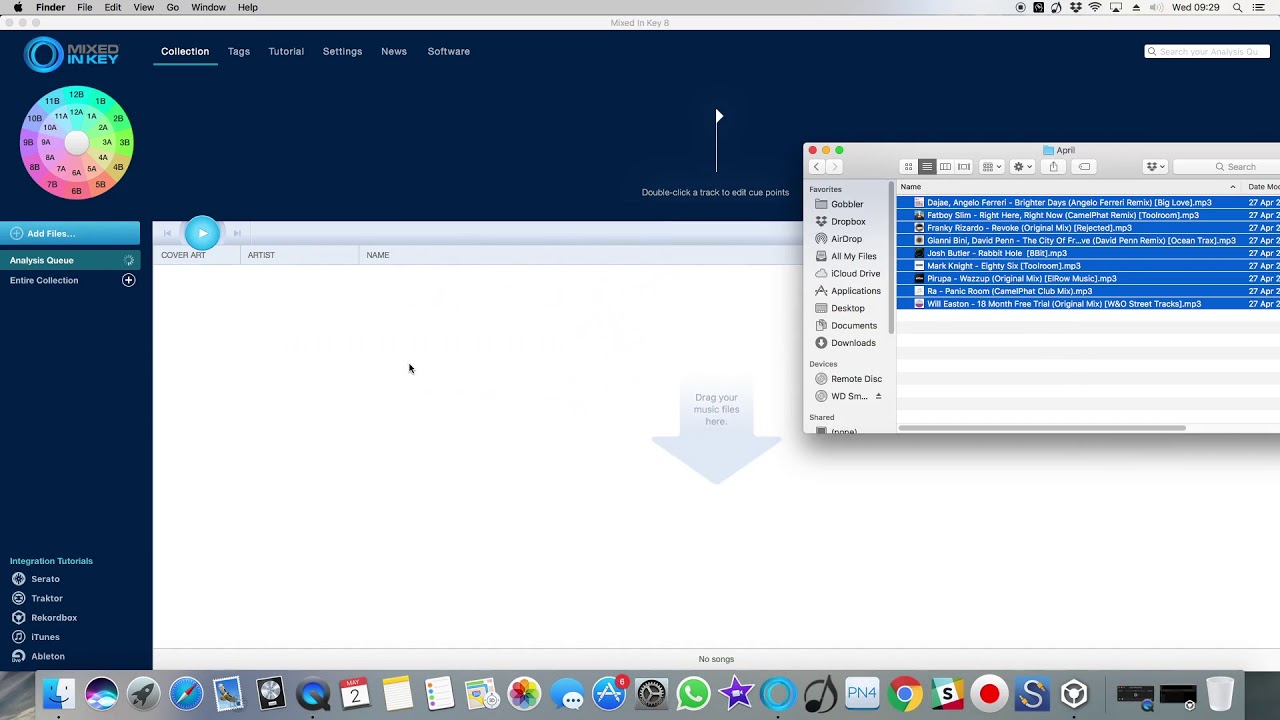Sort by the Cover Art column header
The image size is (1280, 720).
coord(197,255)
